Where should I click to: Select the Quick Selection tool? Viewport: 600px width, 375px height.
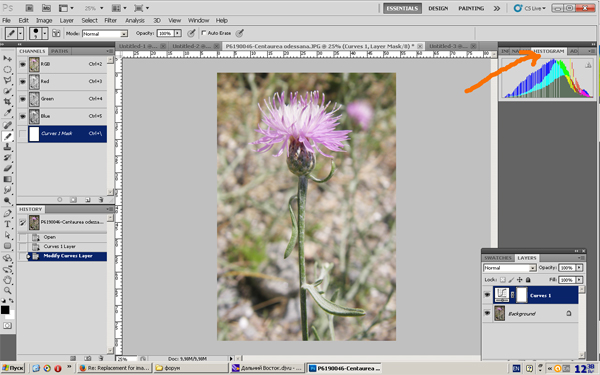pyautogui.click(x=7, y=91)
